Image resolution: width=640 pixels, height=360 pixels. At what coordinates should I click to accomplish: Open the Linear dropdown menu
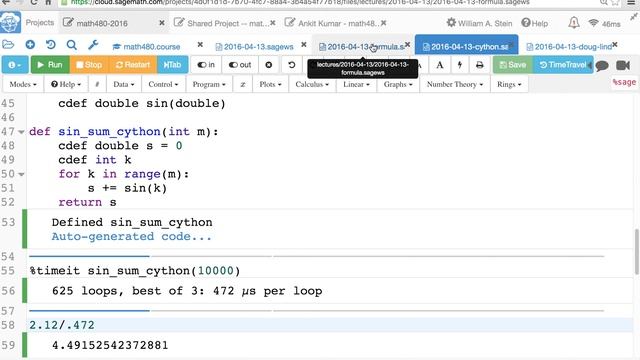[356, 84]
